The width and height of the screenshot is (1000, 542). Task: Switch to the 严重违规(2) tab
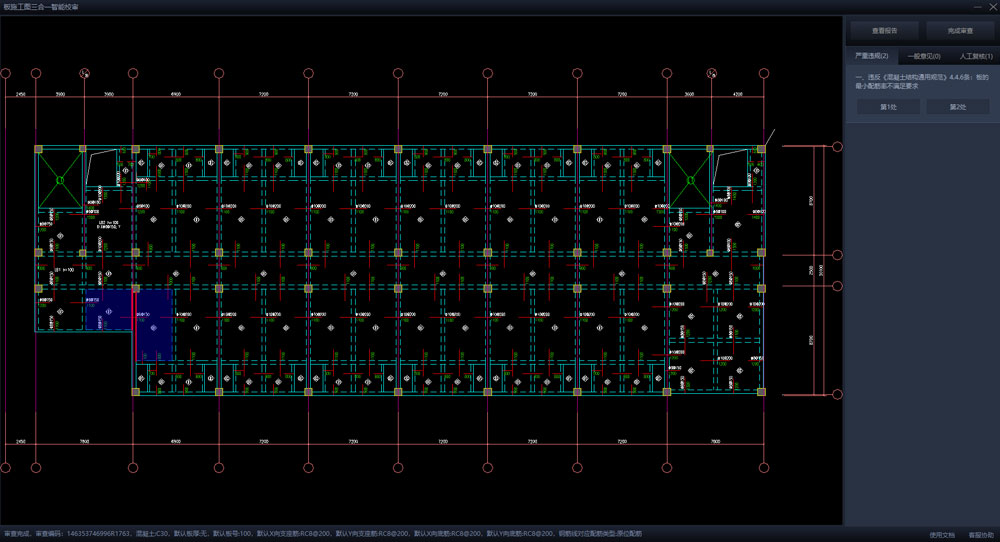pyautogui.click(x=870, y=56)
